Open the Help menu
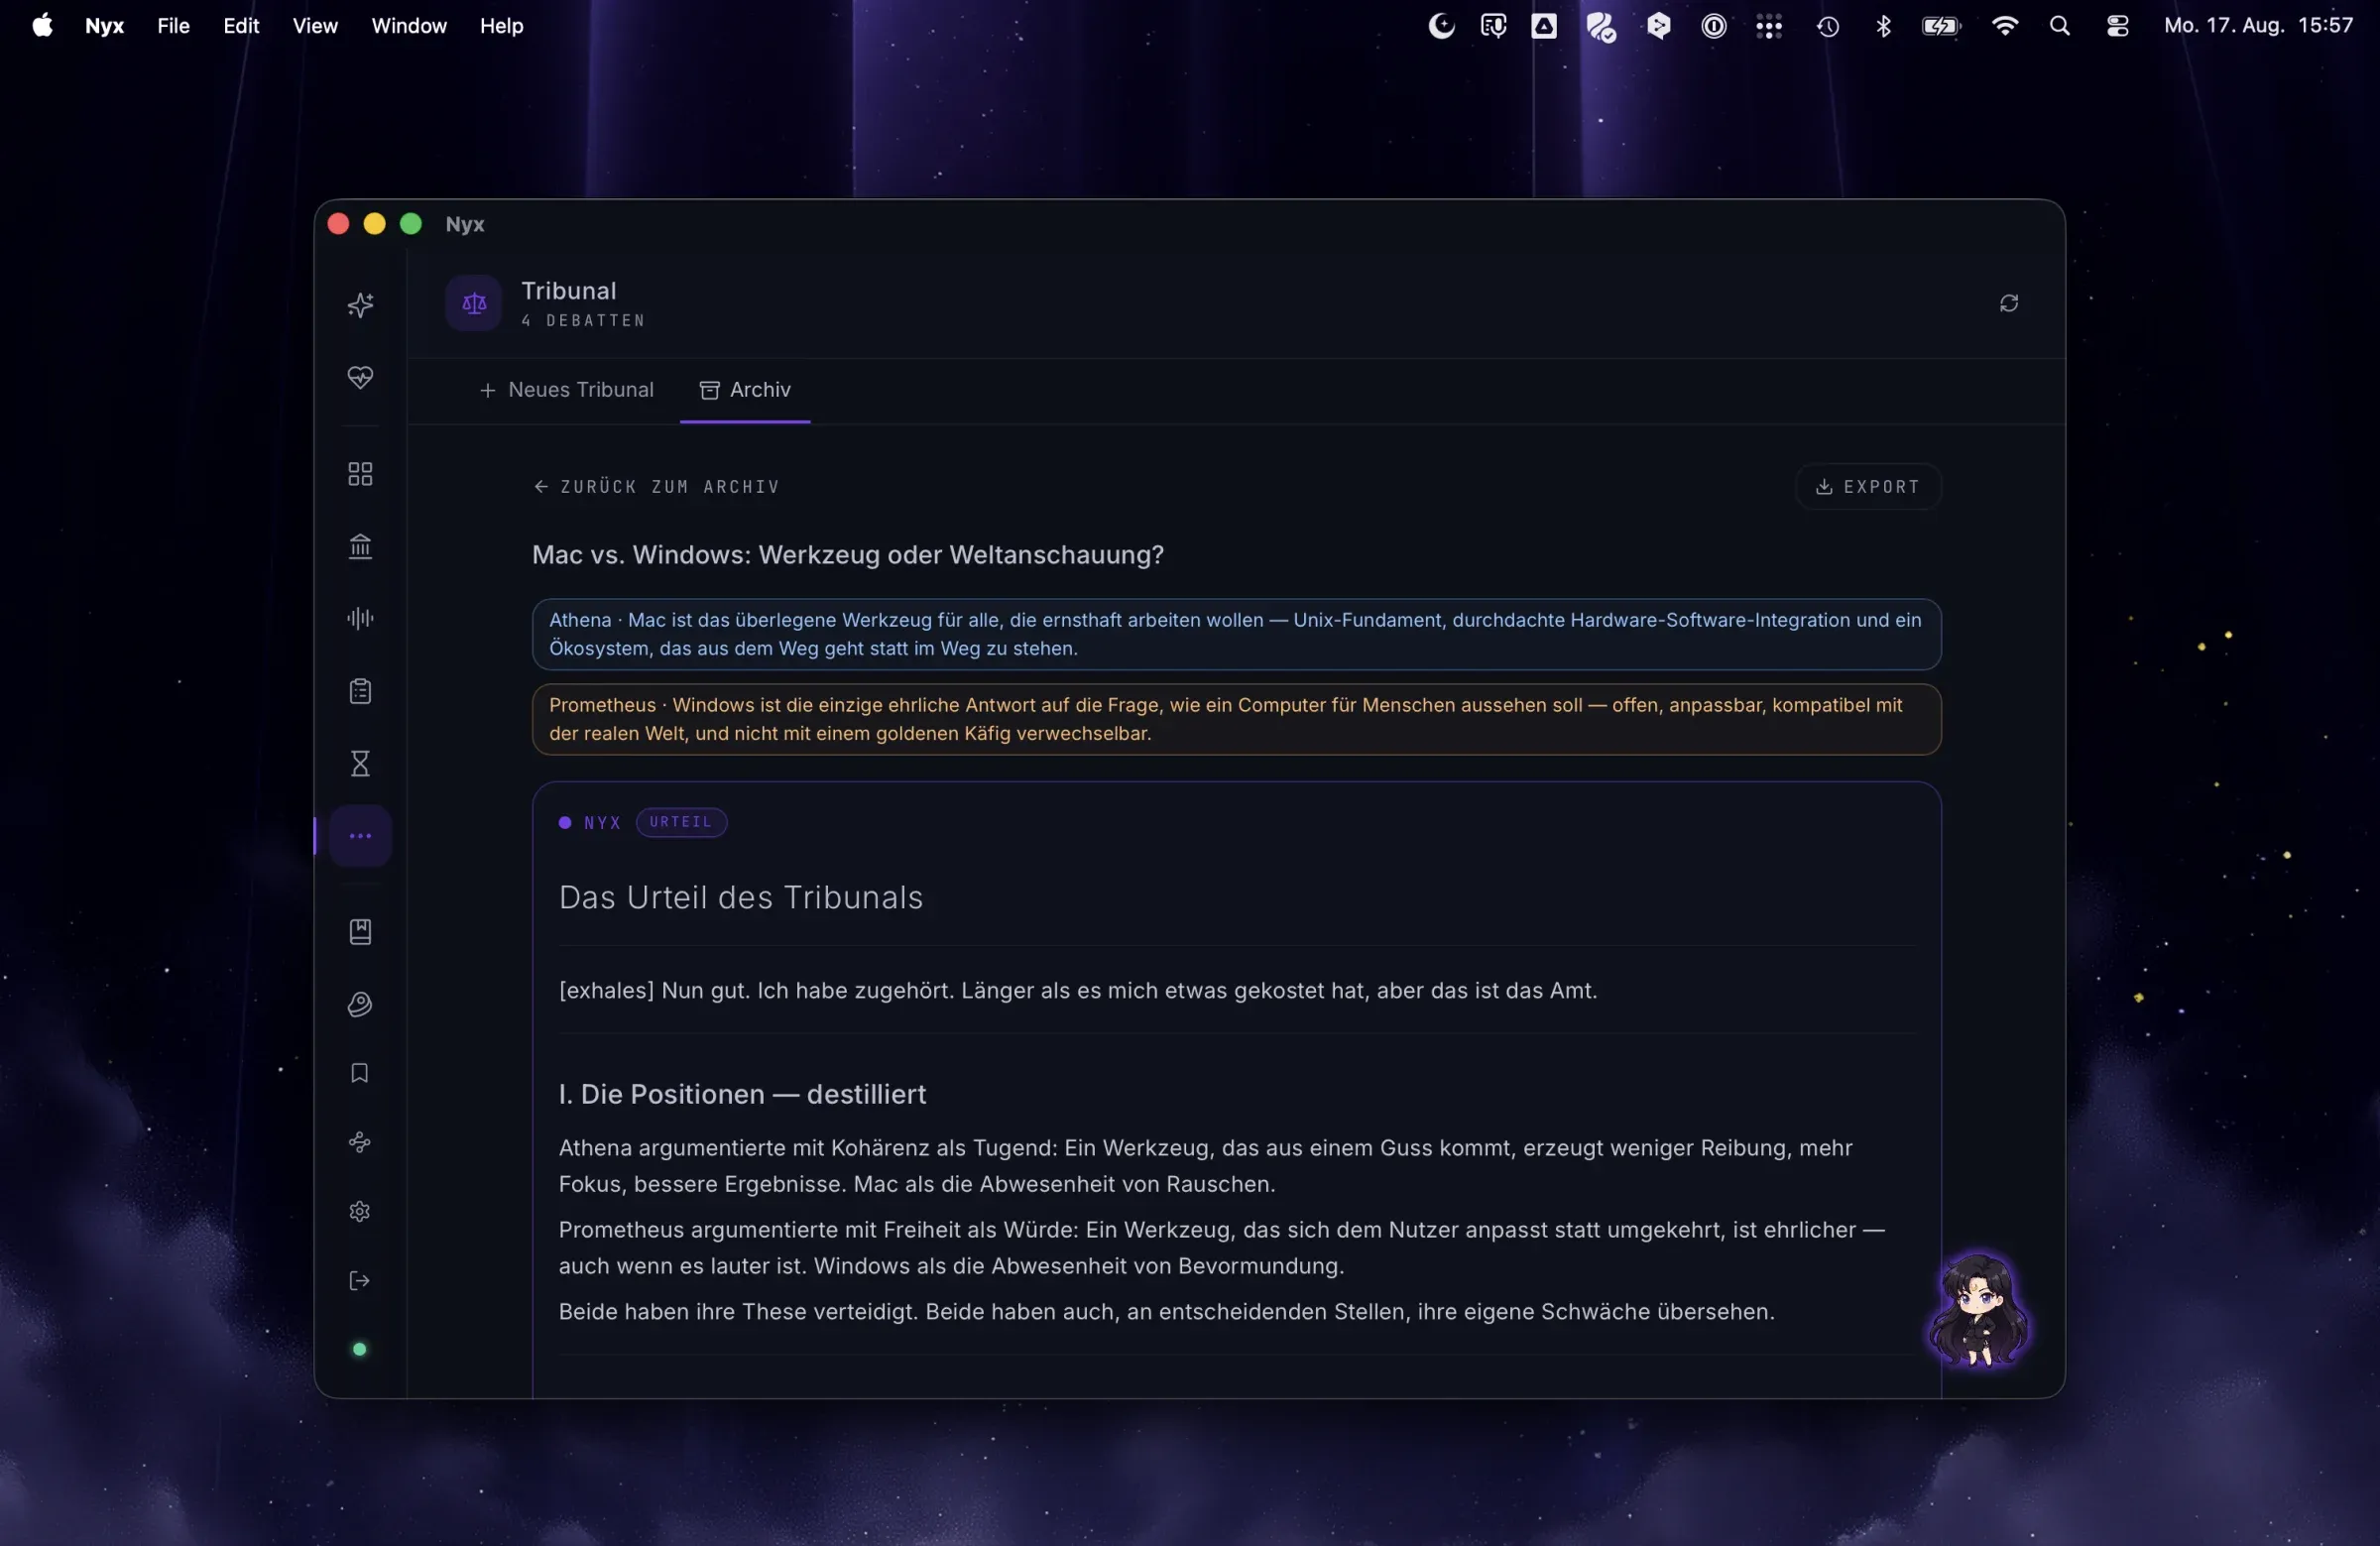This screenshot has width=2380, height=1546. 501,26
